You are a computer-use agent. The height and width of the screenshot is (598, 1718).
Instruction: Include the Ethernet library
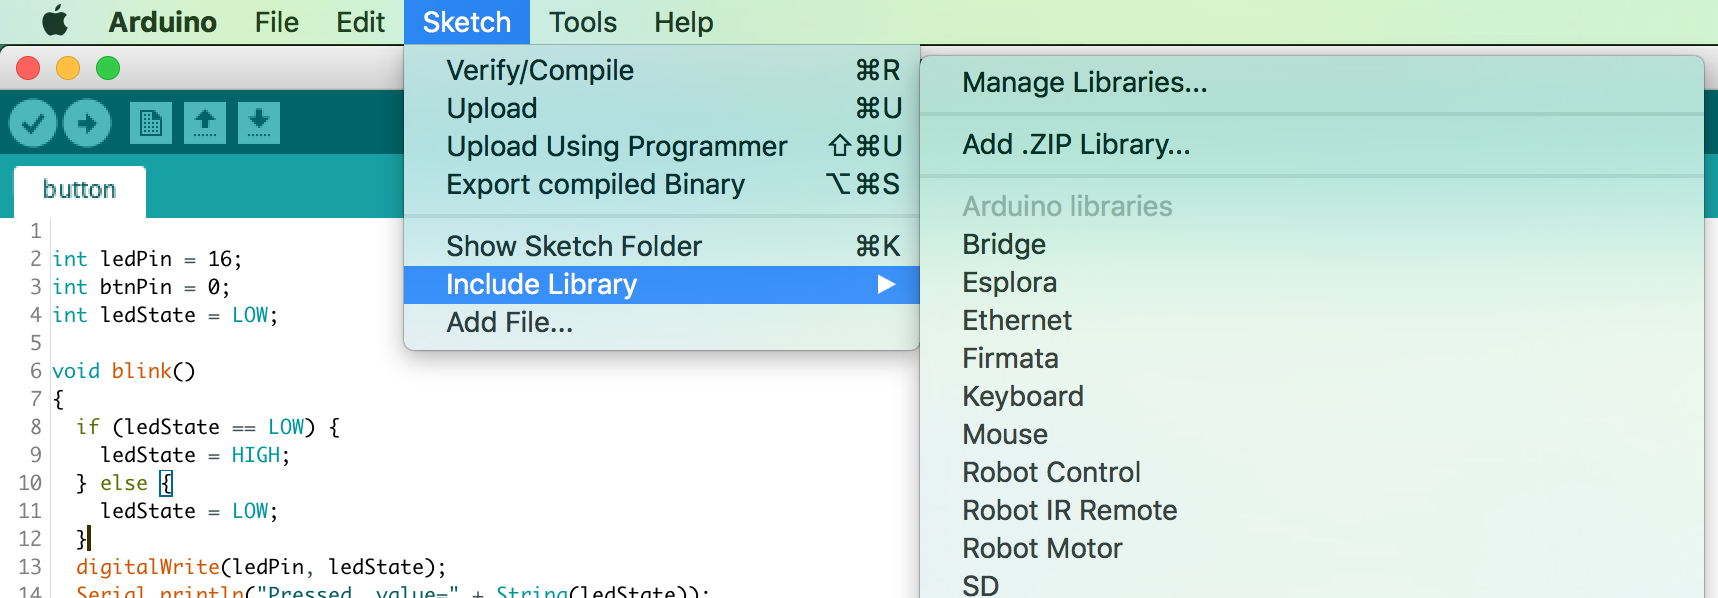pos(1311,320)
